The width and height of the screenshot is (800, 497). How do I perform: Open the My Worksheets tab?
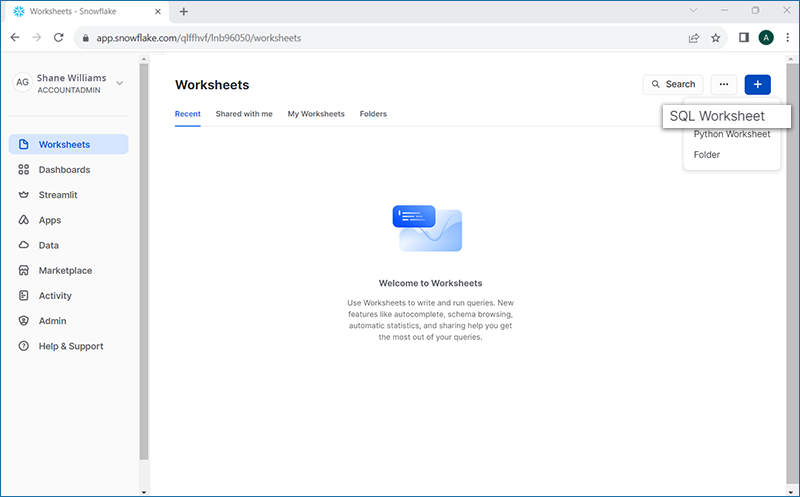[x=316, y=114]
